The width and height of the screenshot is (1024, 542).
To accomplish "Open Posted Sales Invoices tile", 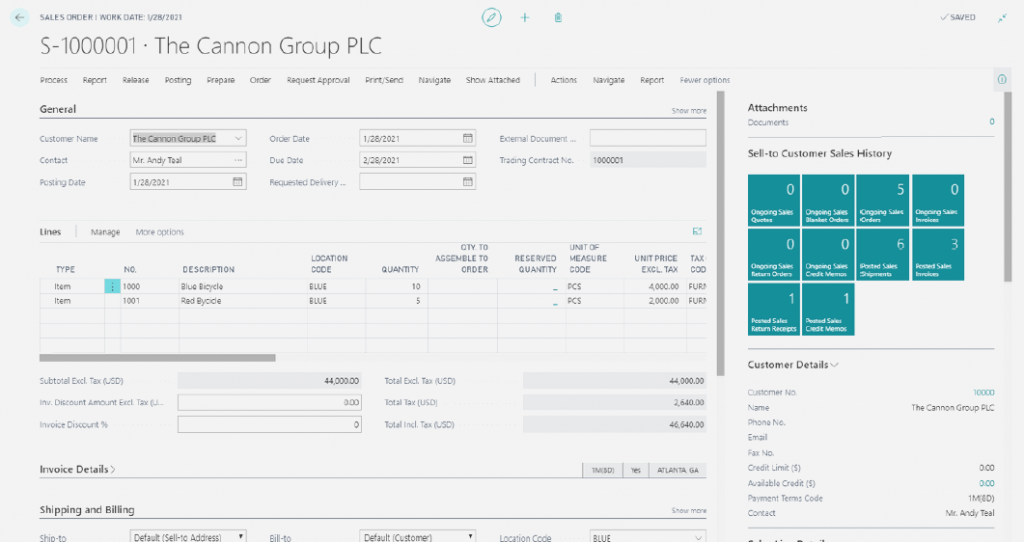I will coord(938,255).
